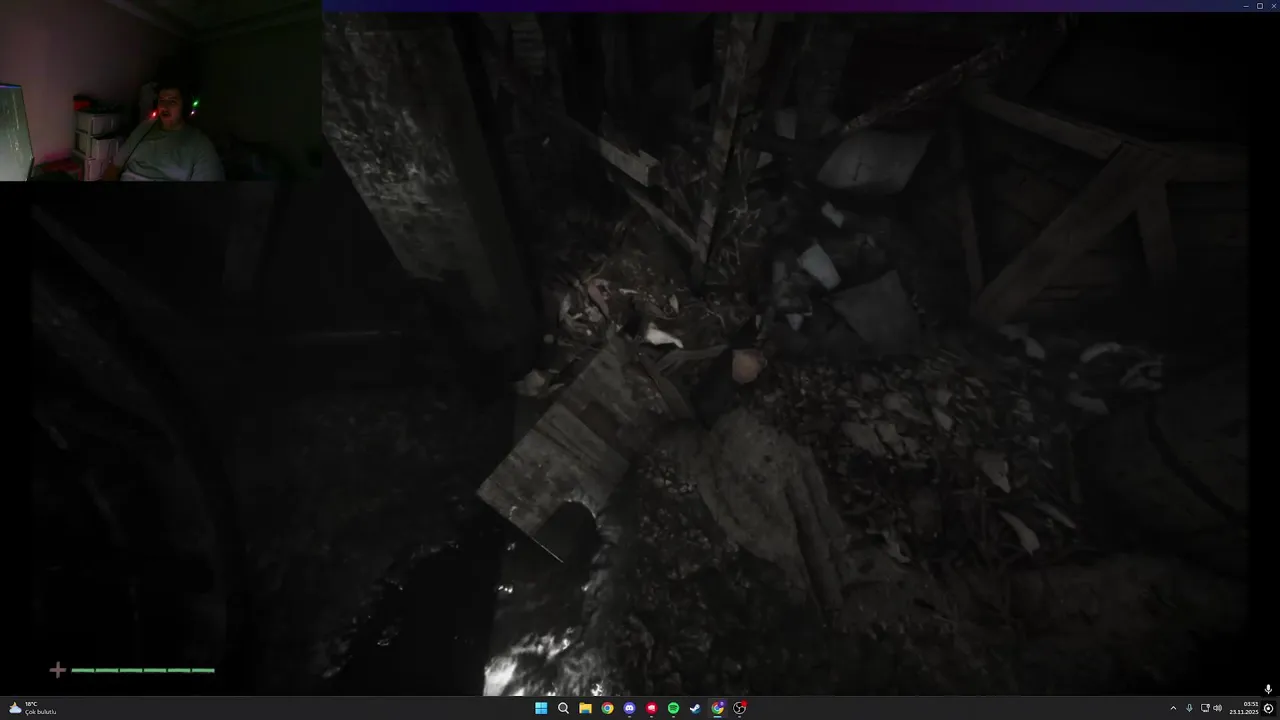
Task: Open Discord from the taskbar
Action: click(629, 708)
